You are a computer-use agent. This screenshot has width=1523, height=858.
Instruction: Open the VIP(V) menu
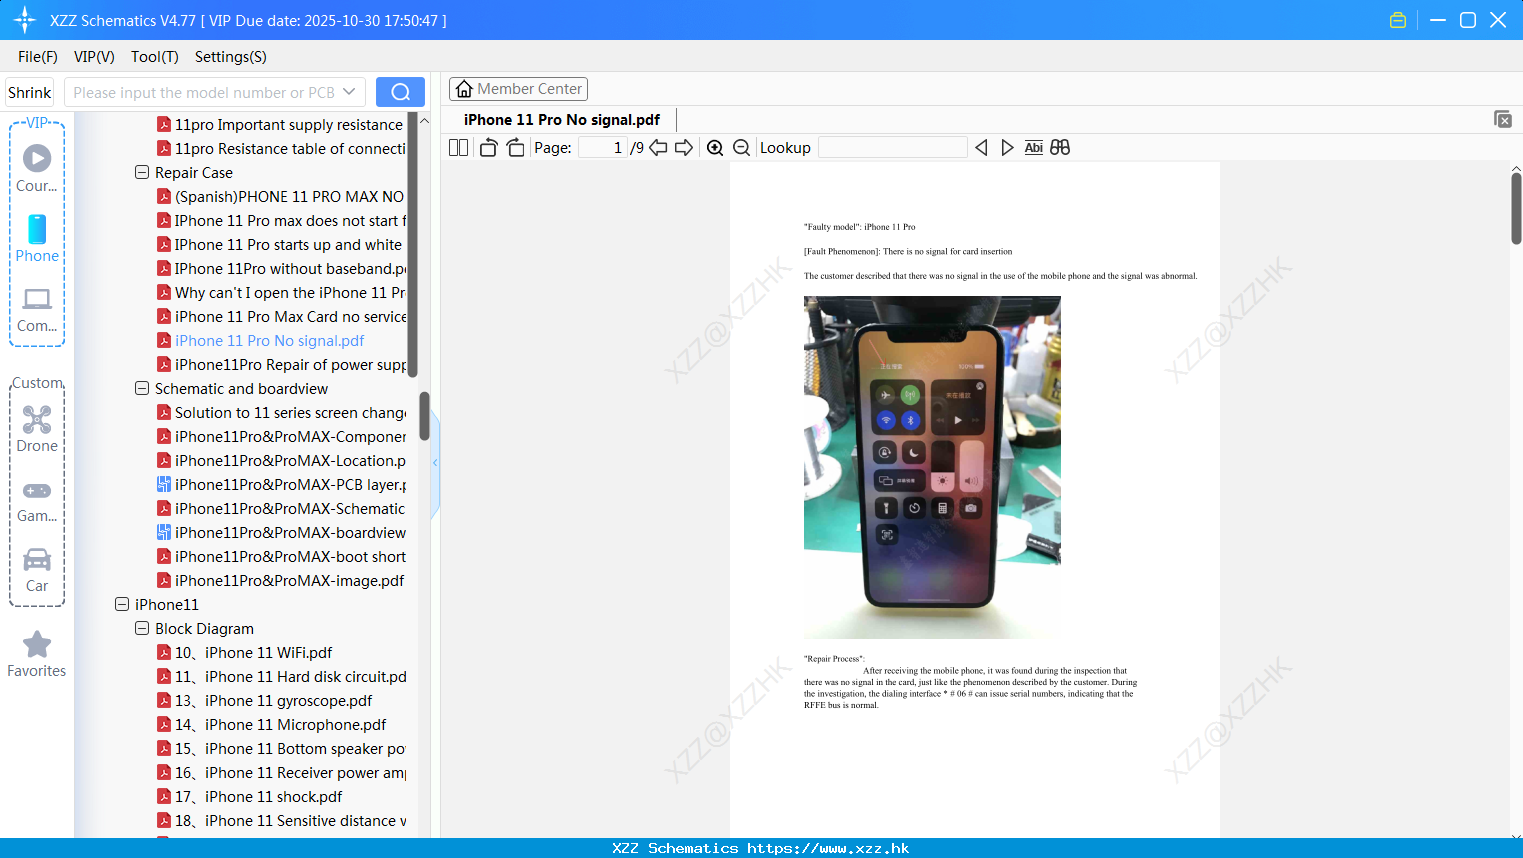(x=94, y=57)
